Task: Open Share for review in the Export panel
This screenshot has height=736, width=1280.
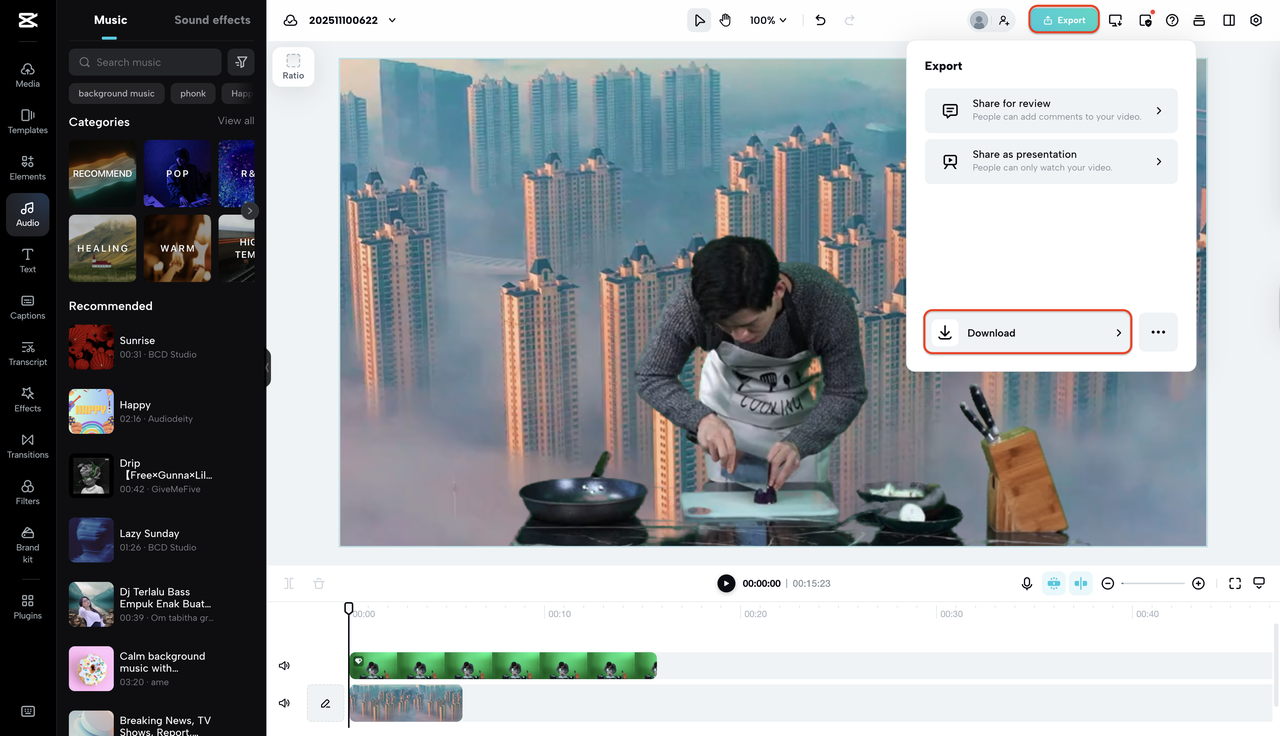Action: (x=1050, y=110)
